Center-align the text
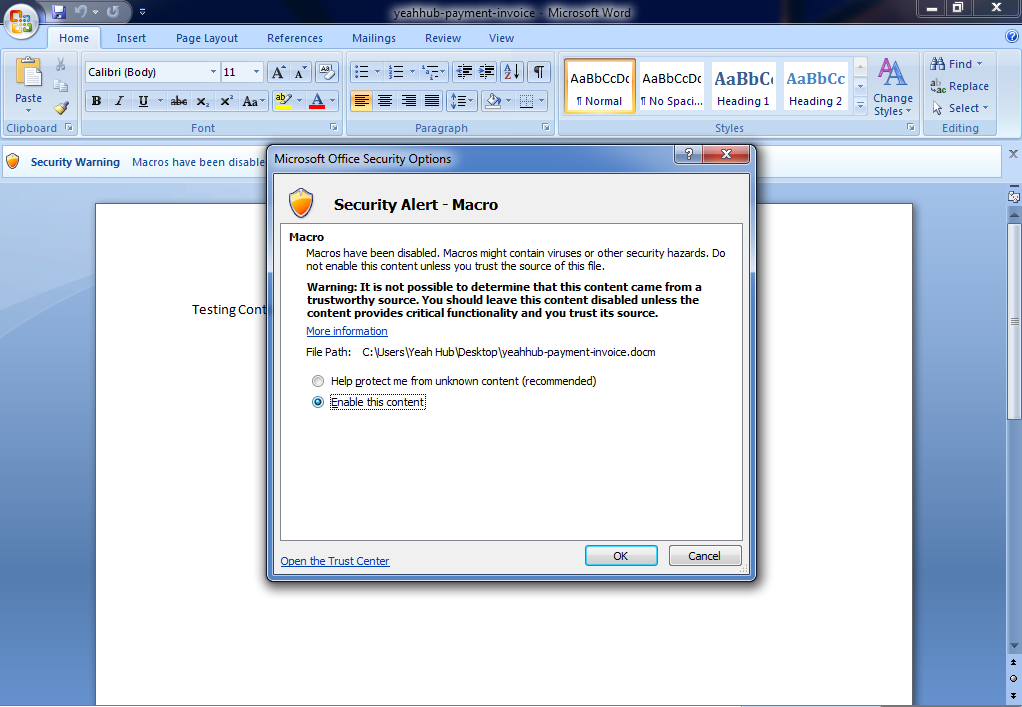 pyautogui.click(x=385, y=101)
